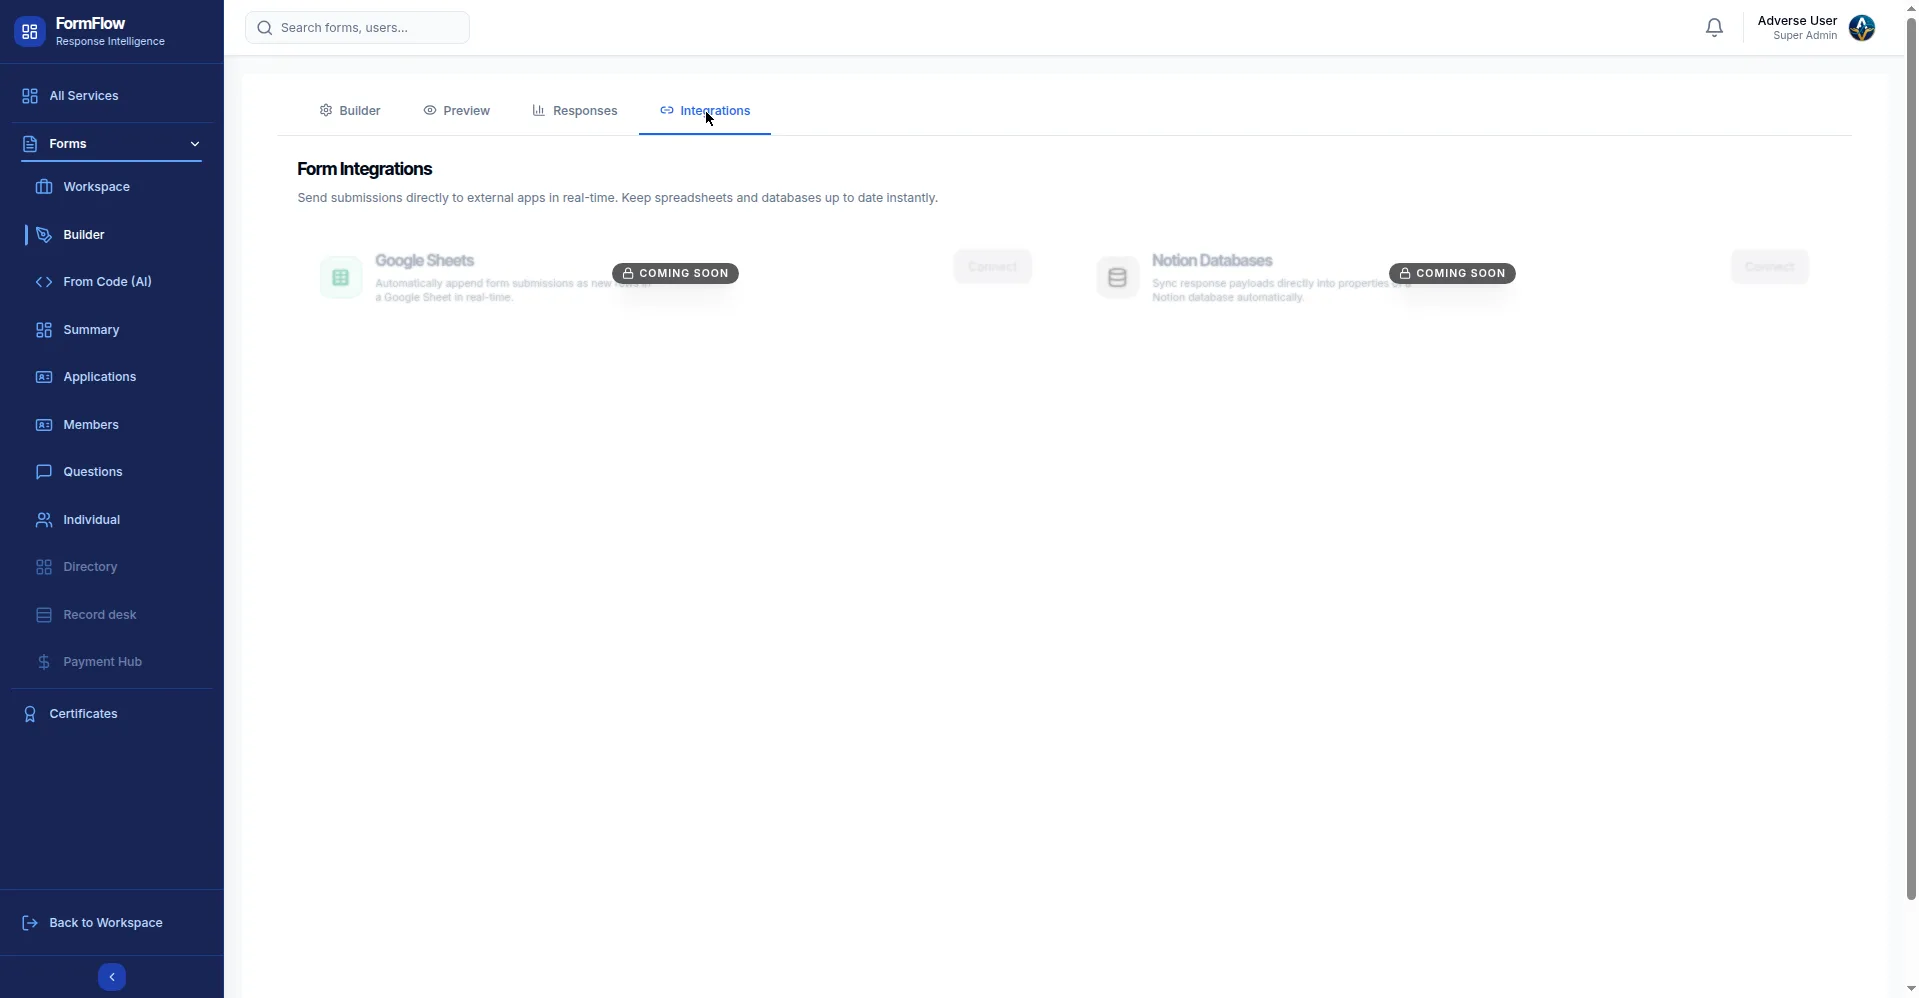This screenshot has height=998, width=1919.
Task: Switch to the Builder tab
Action: tap(350, 111)
